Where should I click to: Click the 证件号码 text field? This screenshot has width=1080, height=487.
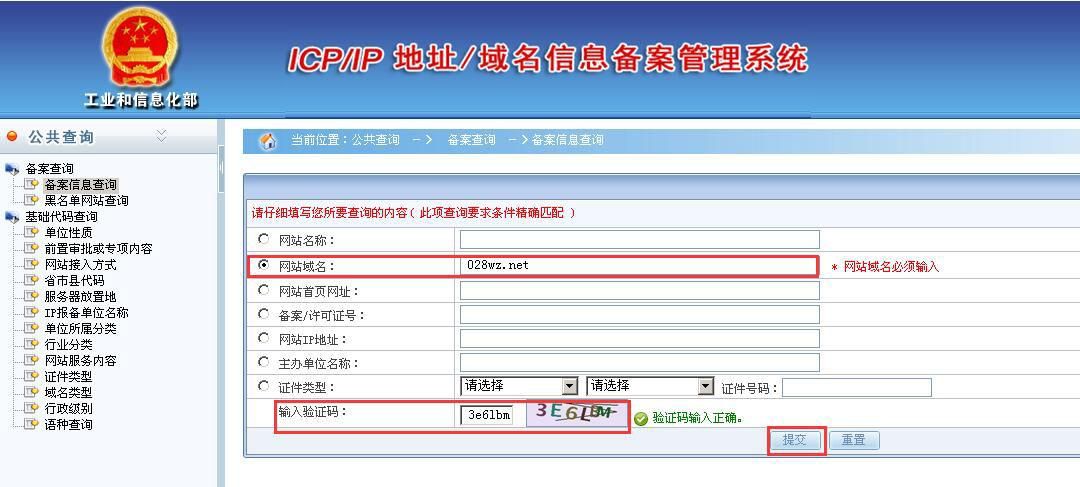(856, 387)
